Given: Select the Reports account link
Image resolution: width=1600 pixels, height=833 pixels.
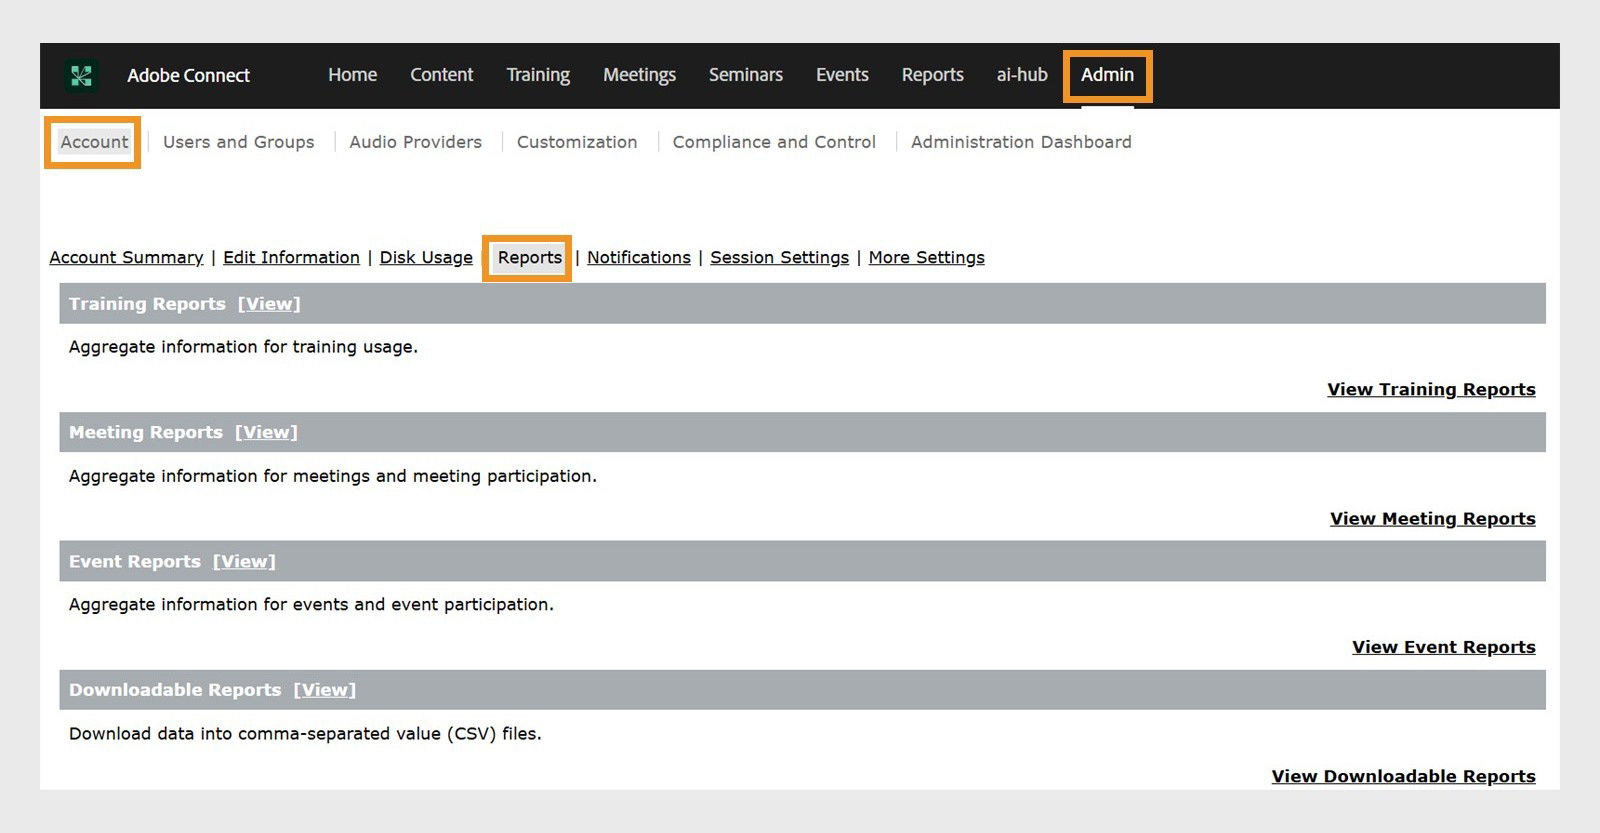Looking at the screenshot, I should [x=530, y=258].
